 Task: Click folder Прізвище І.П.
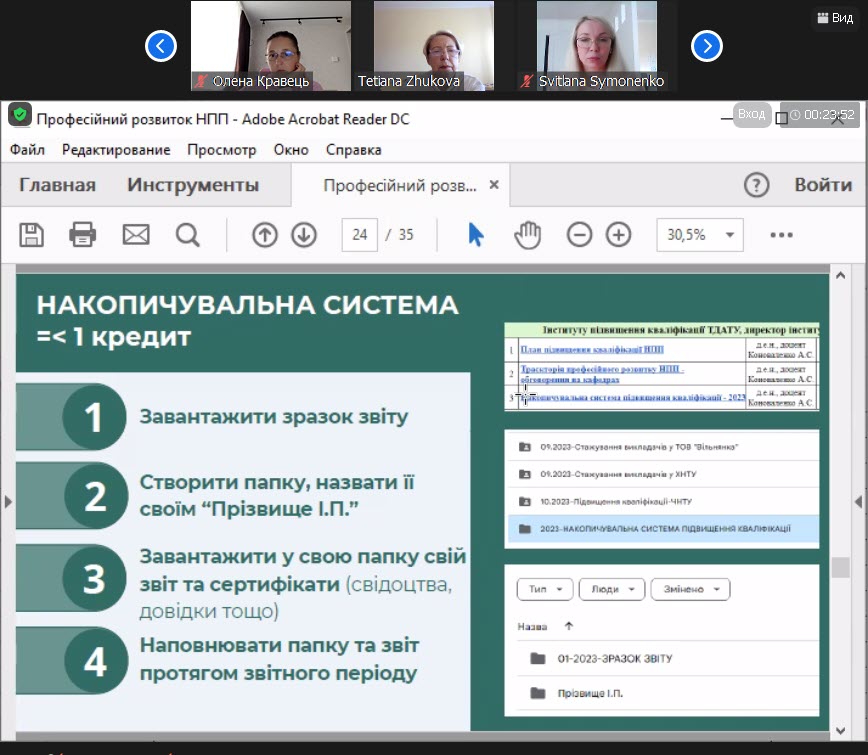pos(667,693)
